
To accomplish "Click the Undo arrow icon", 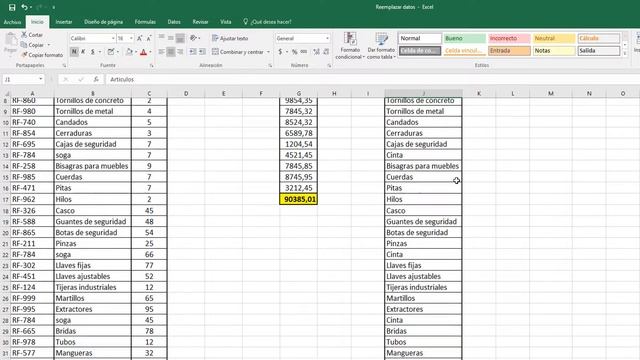I will (24, 7).
